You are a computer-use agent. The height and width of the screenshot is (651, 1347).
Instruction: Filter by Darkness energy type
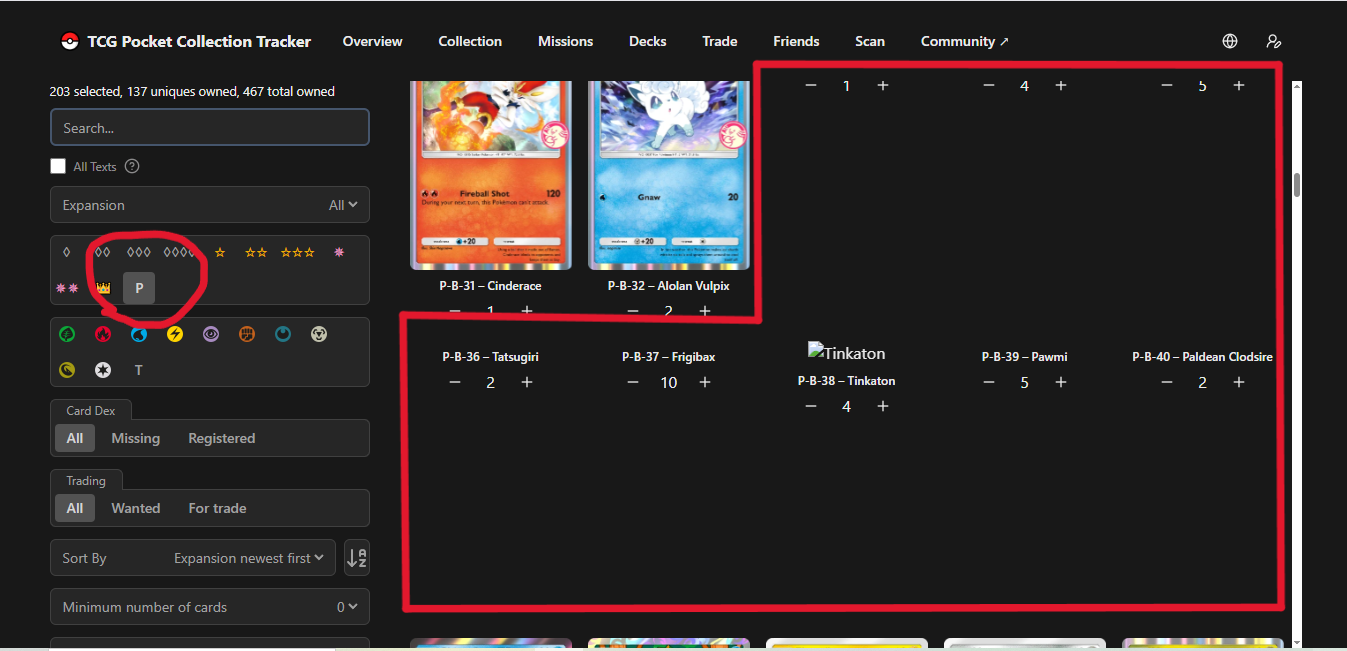(283, 334)
